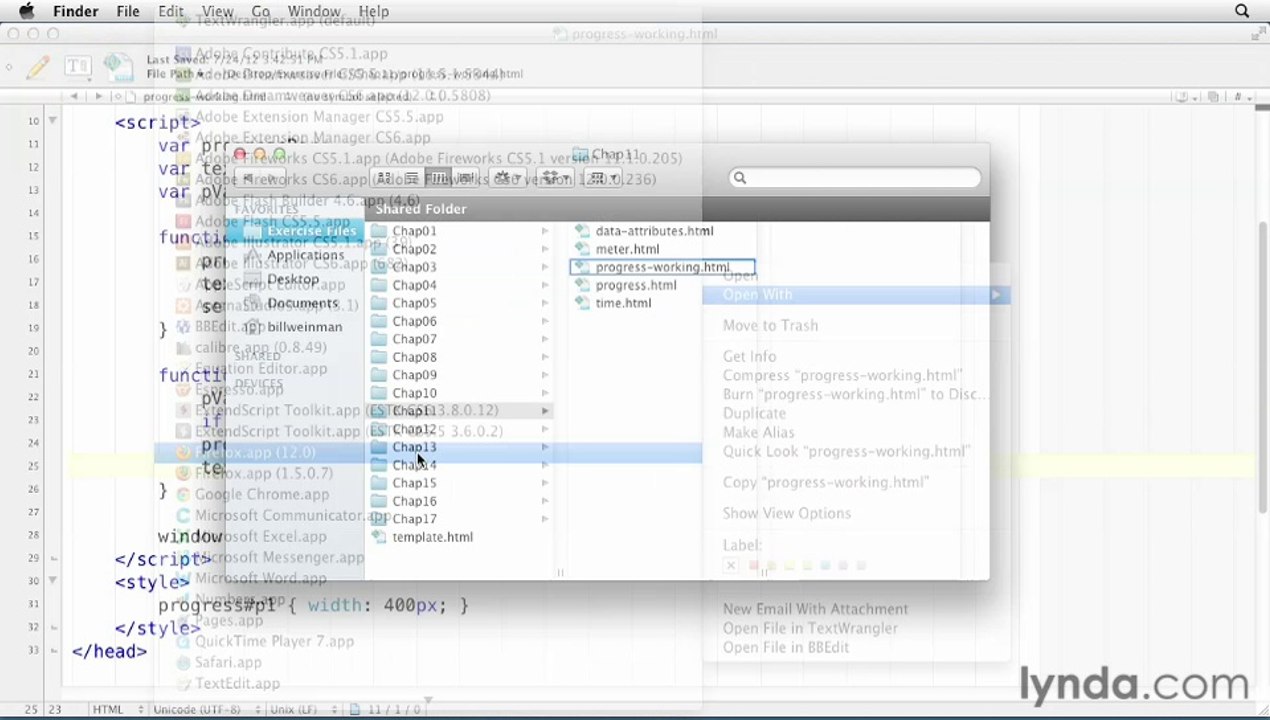The width and height of the screenshot is (1270, 720).
Task: Switch Finder to list view
Action: pyautogui.click(x=410, y=178)
